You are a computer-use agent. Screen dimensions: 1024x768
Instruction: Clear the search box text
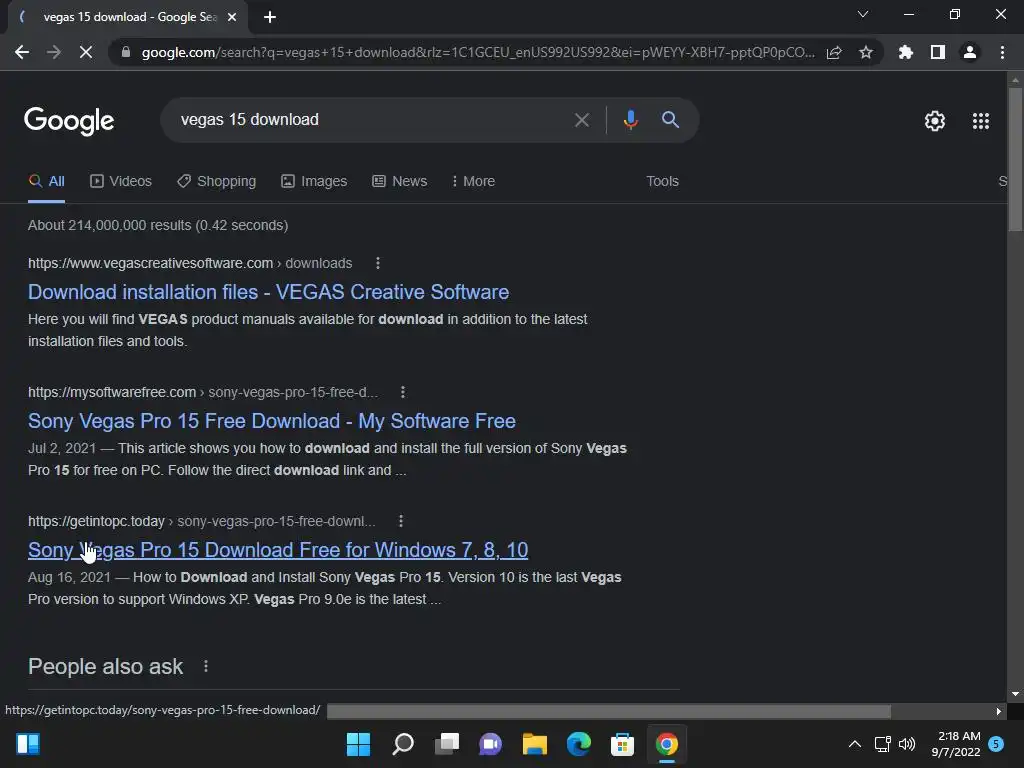pos(581,120)
